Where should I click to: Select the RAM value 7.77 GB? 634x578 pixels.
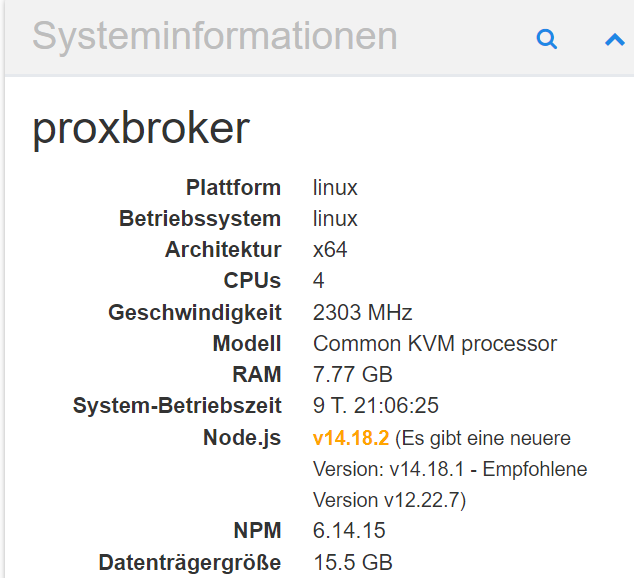click(x=352, y=374)
